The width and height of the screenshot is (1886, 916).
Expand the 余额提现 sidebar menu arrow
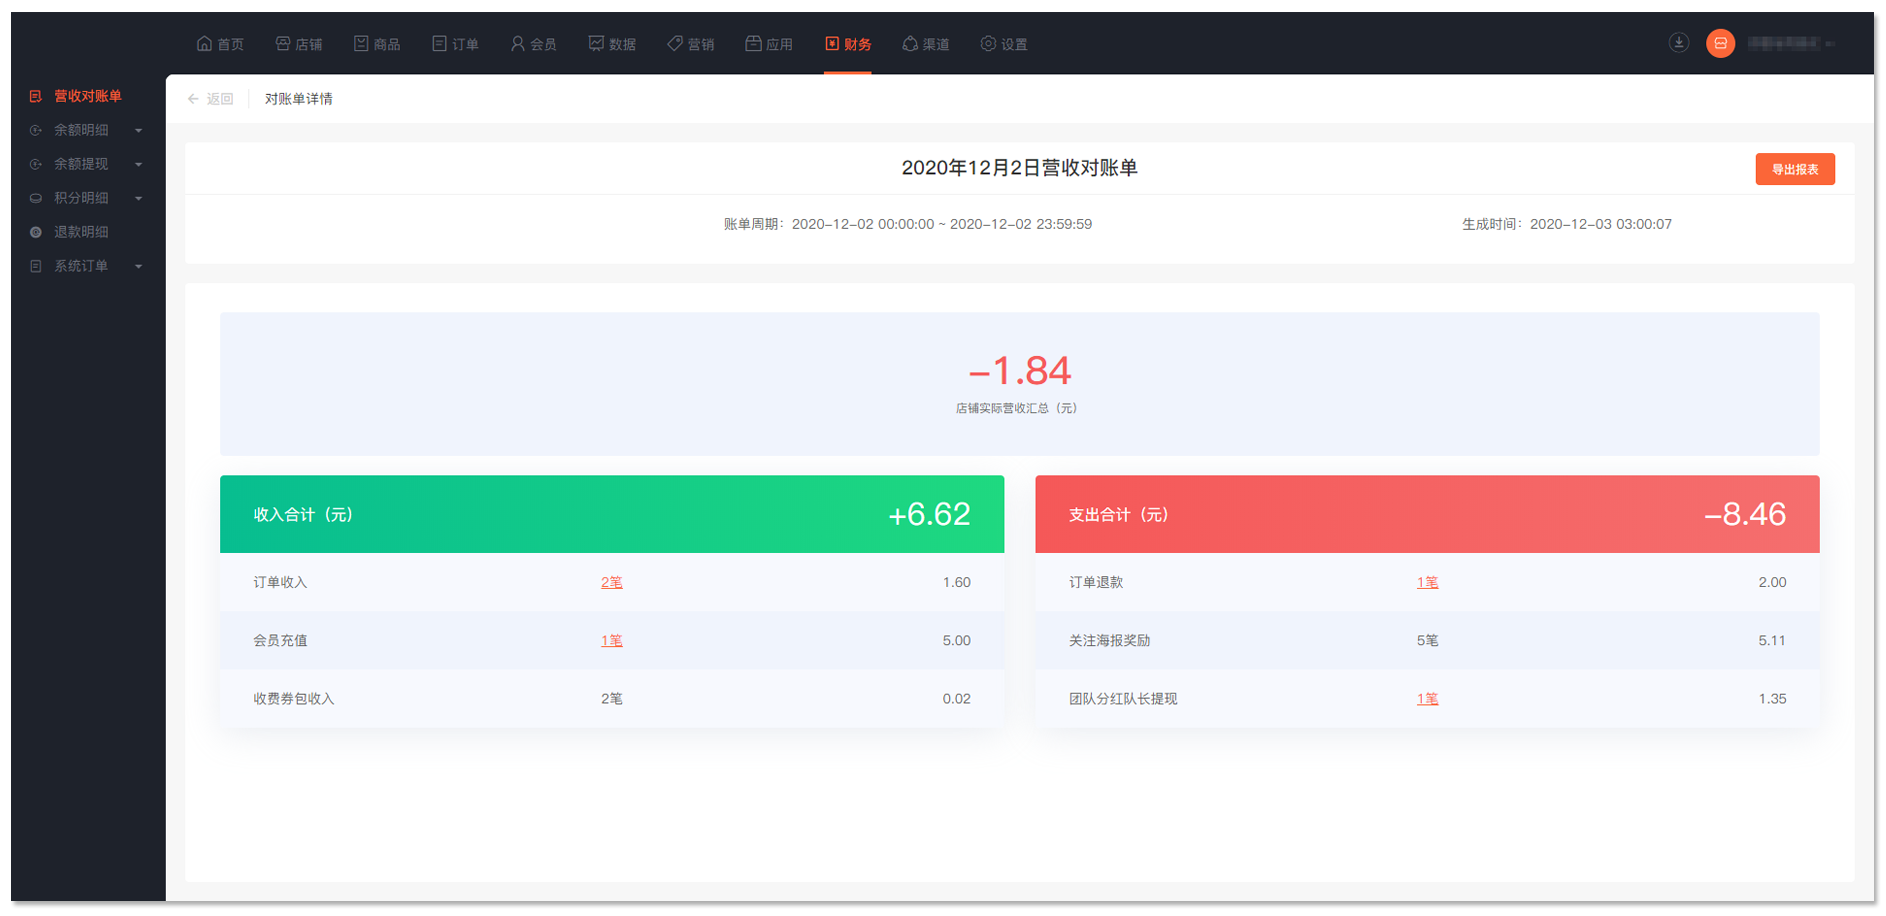pos(139,164)
